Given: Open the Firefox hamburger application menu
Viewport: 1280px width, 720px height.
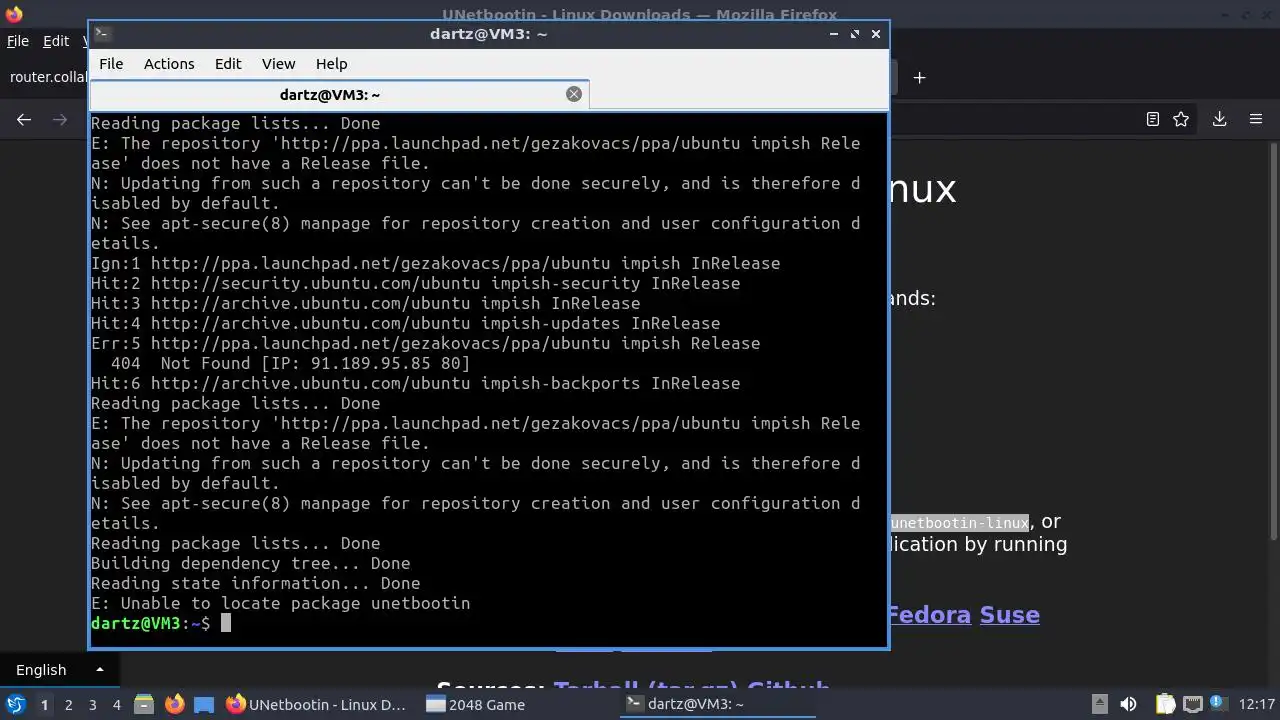Looking at the screenshot, I should (x=1256, y=119).
